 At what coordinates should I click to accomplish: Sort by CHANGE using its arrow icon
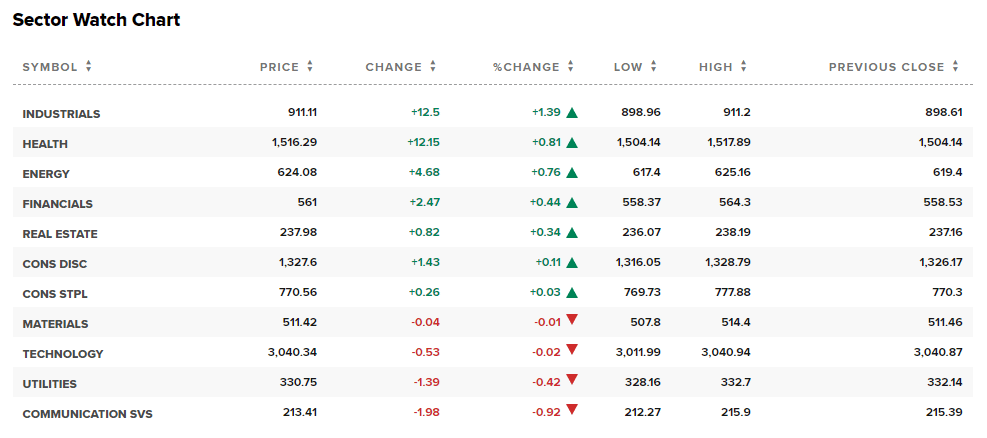click(433, 67)
